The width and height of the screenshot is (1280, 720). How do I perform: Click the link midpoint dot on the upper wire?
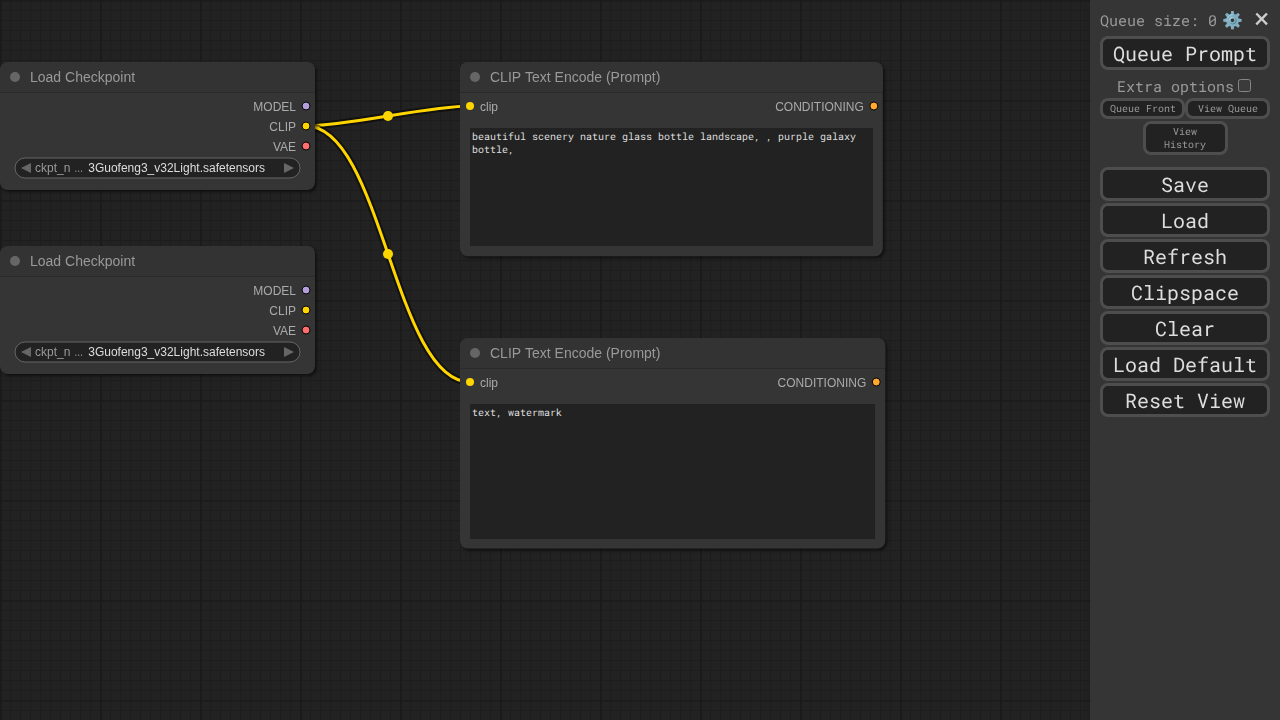coord(388,116)
